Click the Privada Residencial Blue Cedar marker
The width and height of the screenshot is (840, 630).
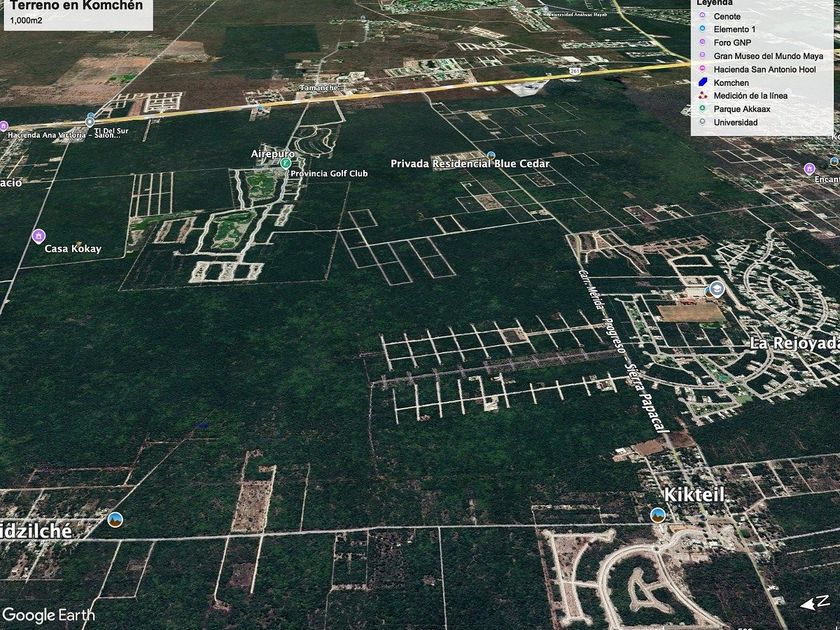pyautogui.click(x=491, y=155)
